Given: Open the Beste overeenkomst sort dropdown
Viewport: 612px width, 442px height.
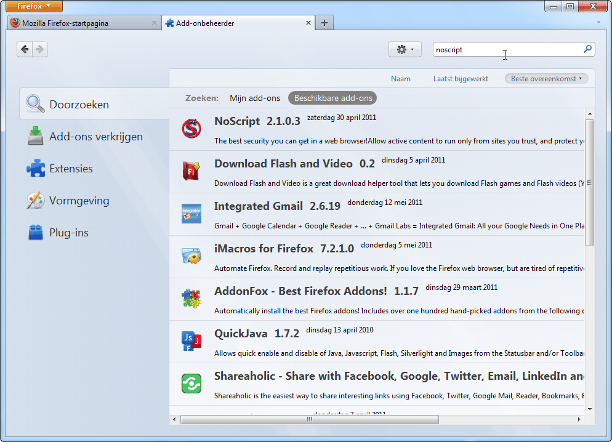Looking at the screenshot, I should pos(546,78).
